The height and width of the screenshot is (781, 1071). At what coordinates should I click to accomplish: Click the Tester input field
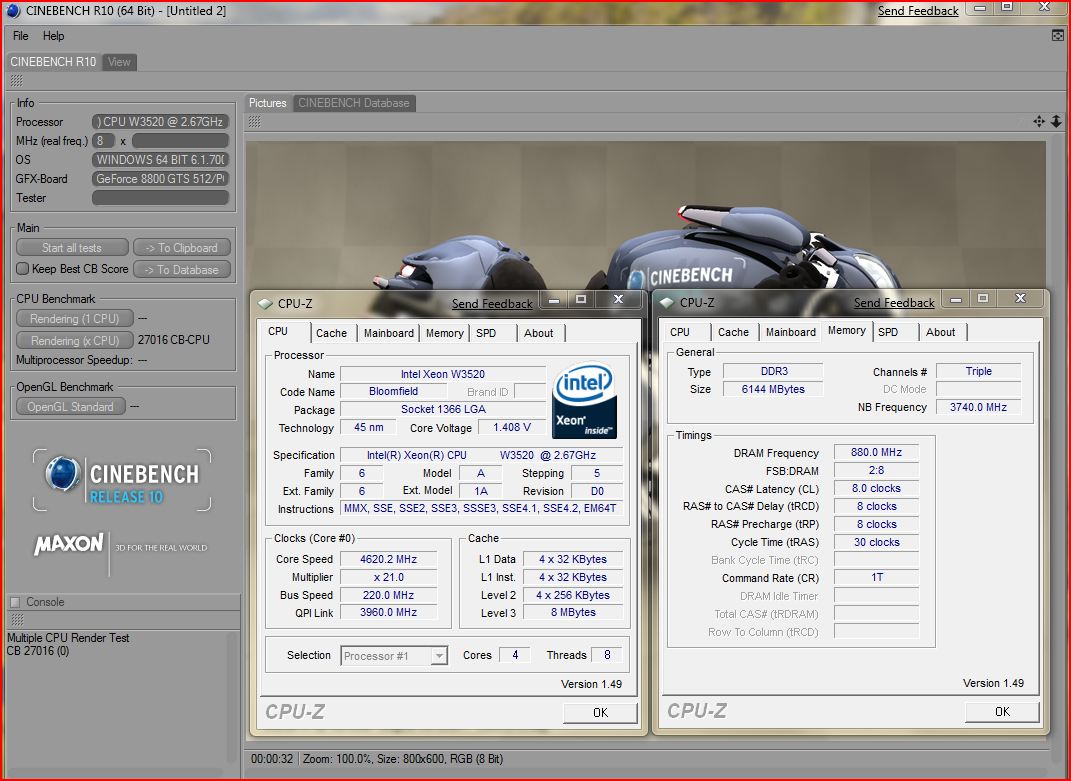pyautogui.click(x=161, y=197)
